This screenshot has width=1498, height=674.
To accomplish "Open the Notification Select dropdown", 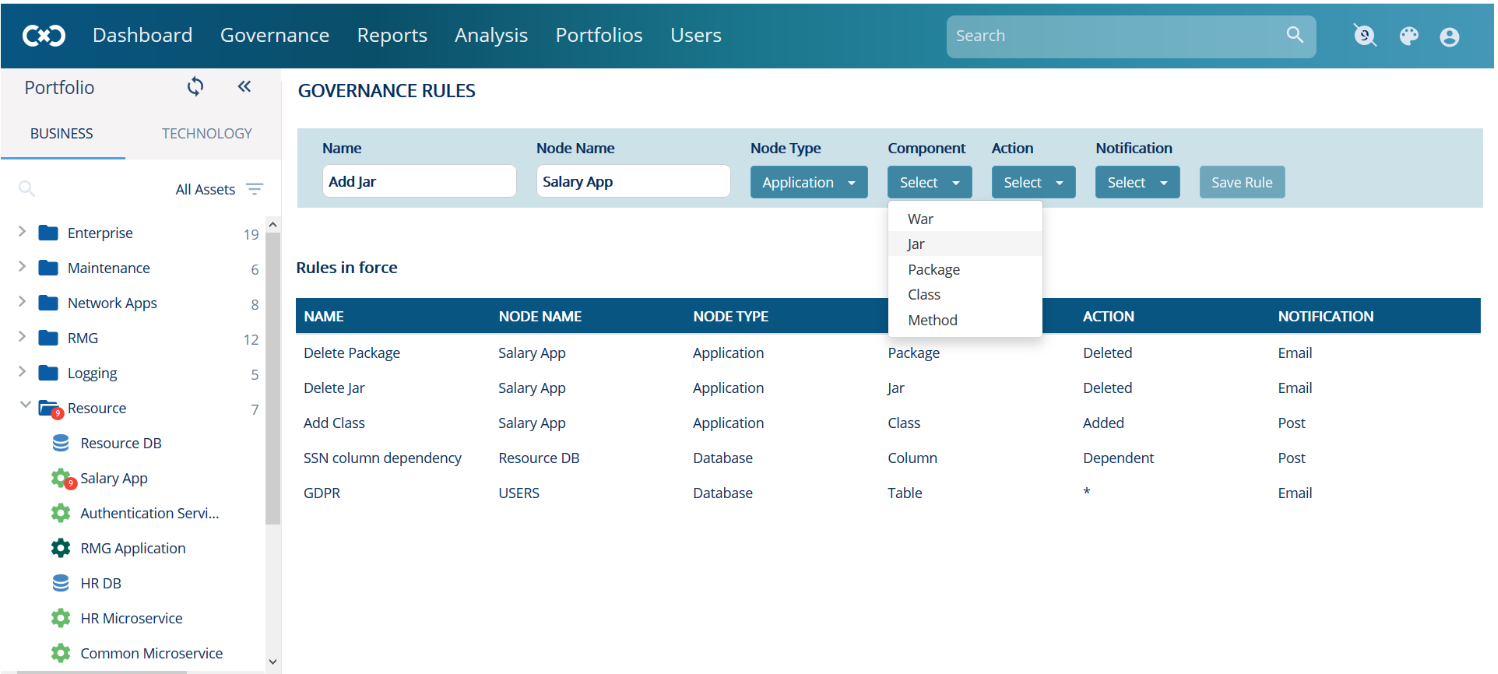I will [1137, 182].
